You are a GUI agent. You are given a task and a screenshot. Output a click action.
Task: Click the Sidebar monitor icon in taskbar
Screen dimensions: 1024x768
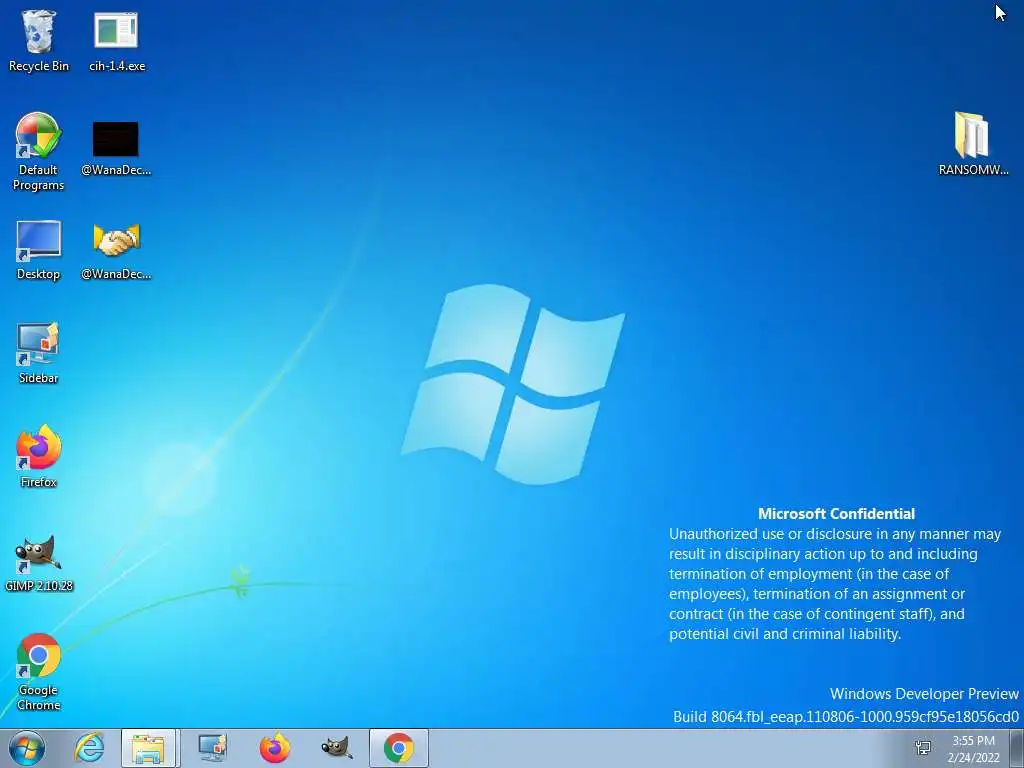coord(212,748)
